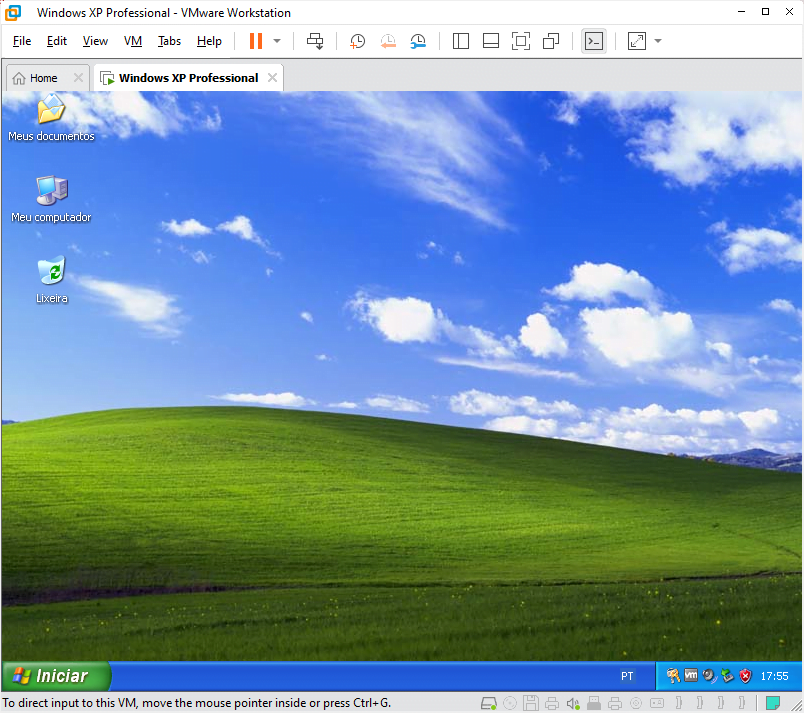Image resolution: width=804 pixels, height=713 pixels.
Task: Open the Edit menu
Action: coord(56,41)
